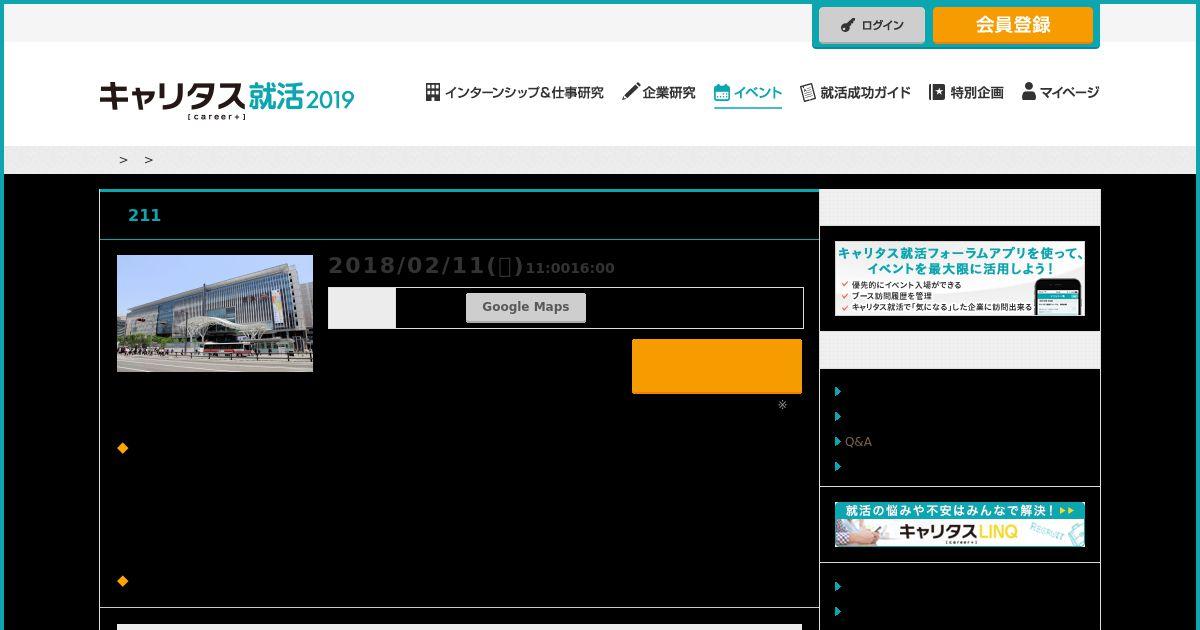
Task: Click the 会員登録 register button
Action: click(x=1013, y=26)
